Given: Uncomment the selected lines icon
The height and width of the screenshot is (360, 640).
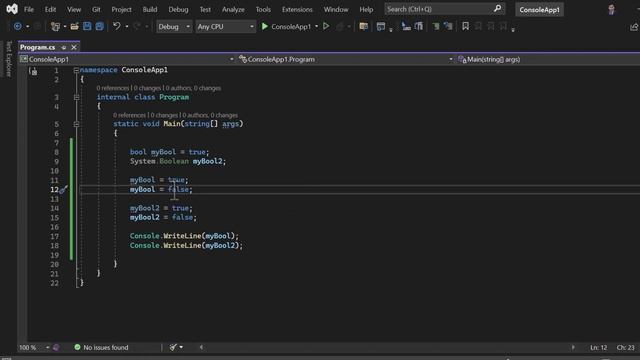Looking at the screenshot, I should (x=448, y=27).
